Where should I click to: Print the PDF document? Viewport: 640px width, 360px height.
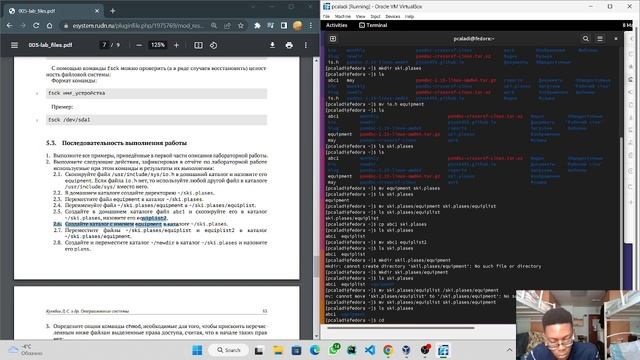(x=289, y=45)
